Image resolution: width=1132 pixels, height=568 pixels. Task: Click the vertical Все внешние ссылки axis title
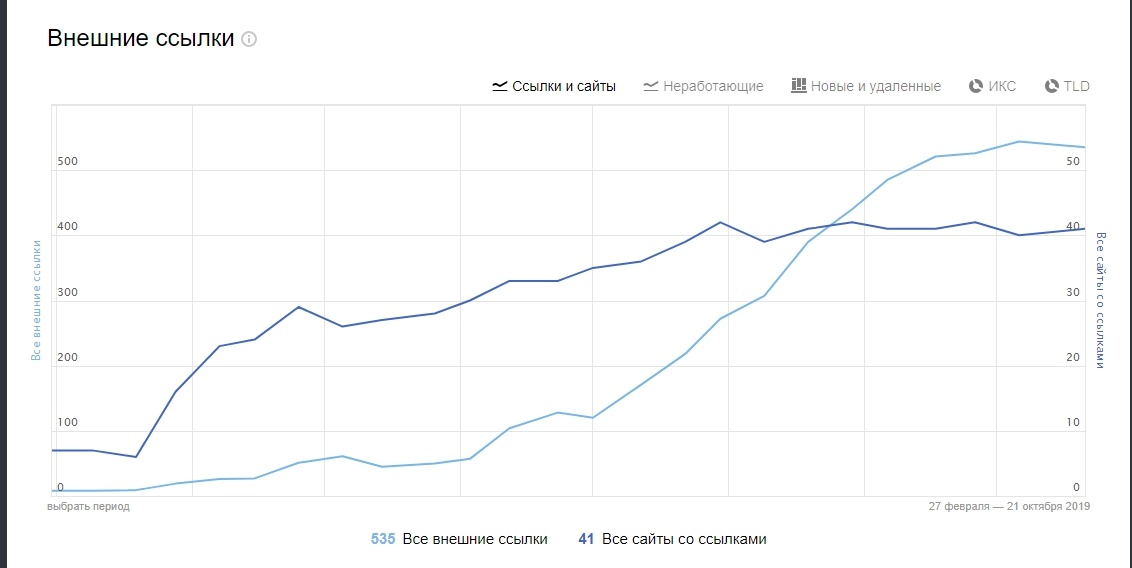click(x=36, y=300)
